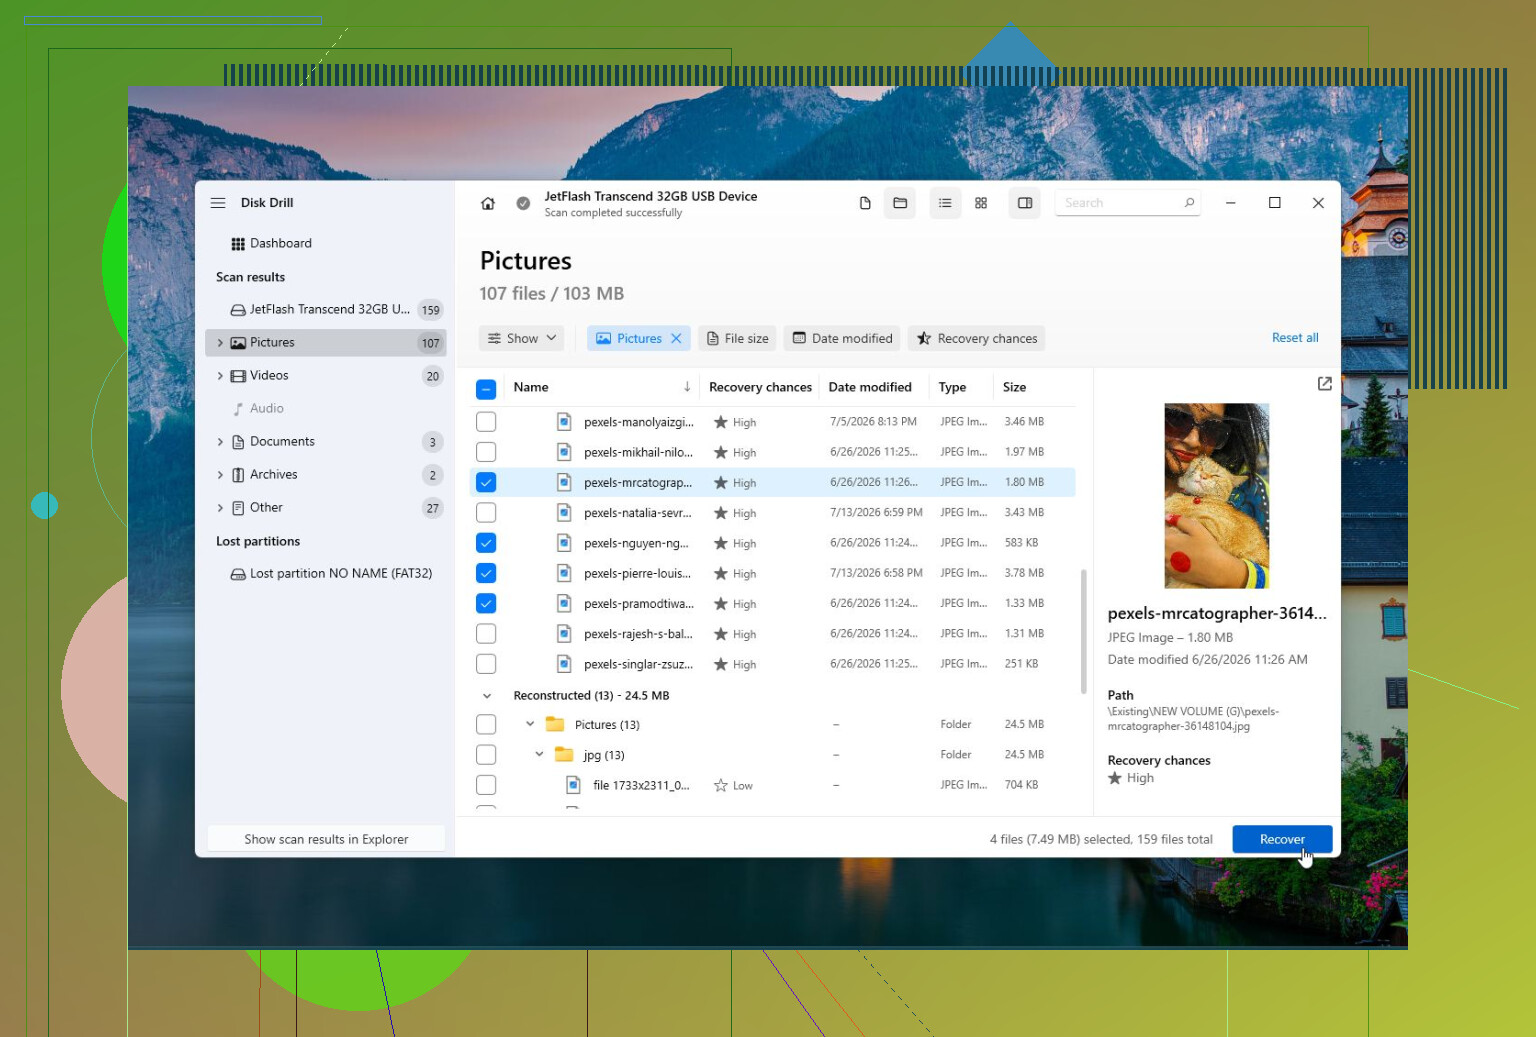Select JetFlash Transcend 32GB scan result
The width and height of the screenshot is (1536, 1037).
pyautogui.click(x=325, y=310)
